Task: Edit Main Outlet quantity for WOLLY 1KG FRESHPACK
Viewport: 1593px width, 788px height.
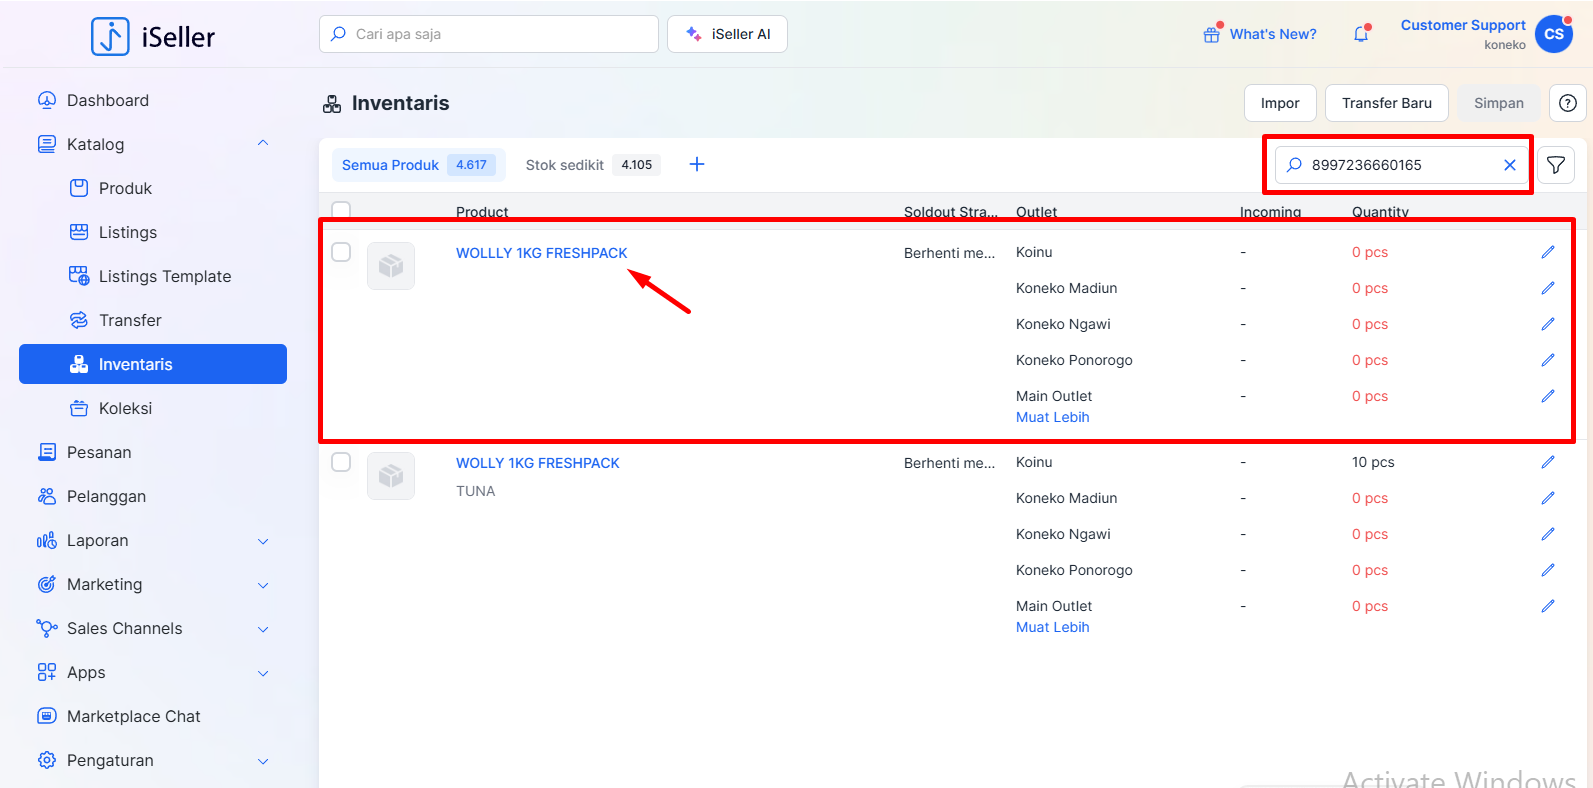Action: 1547,606
